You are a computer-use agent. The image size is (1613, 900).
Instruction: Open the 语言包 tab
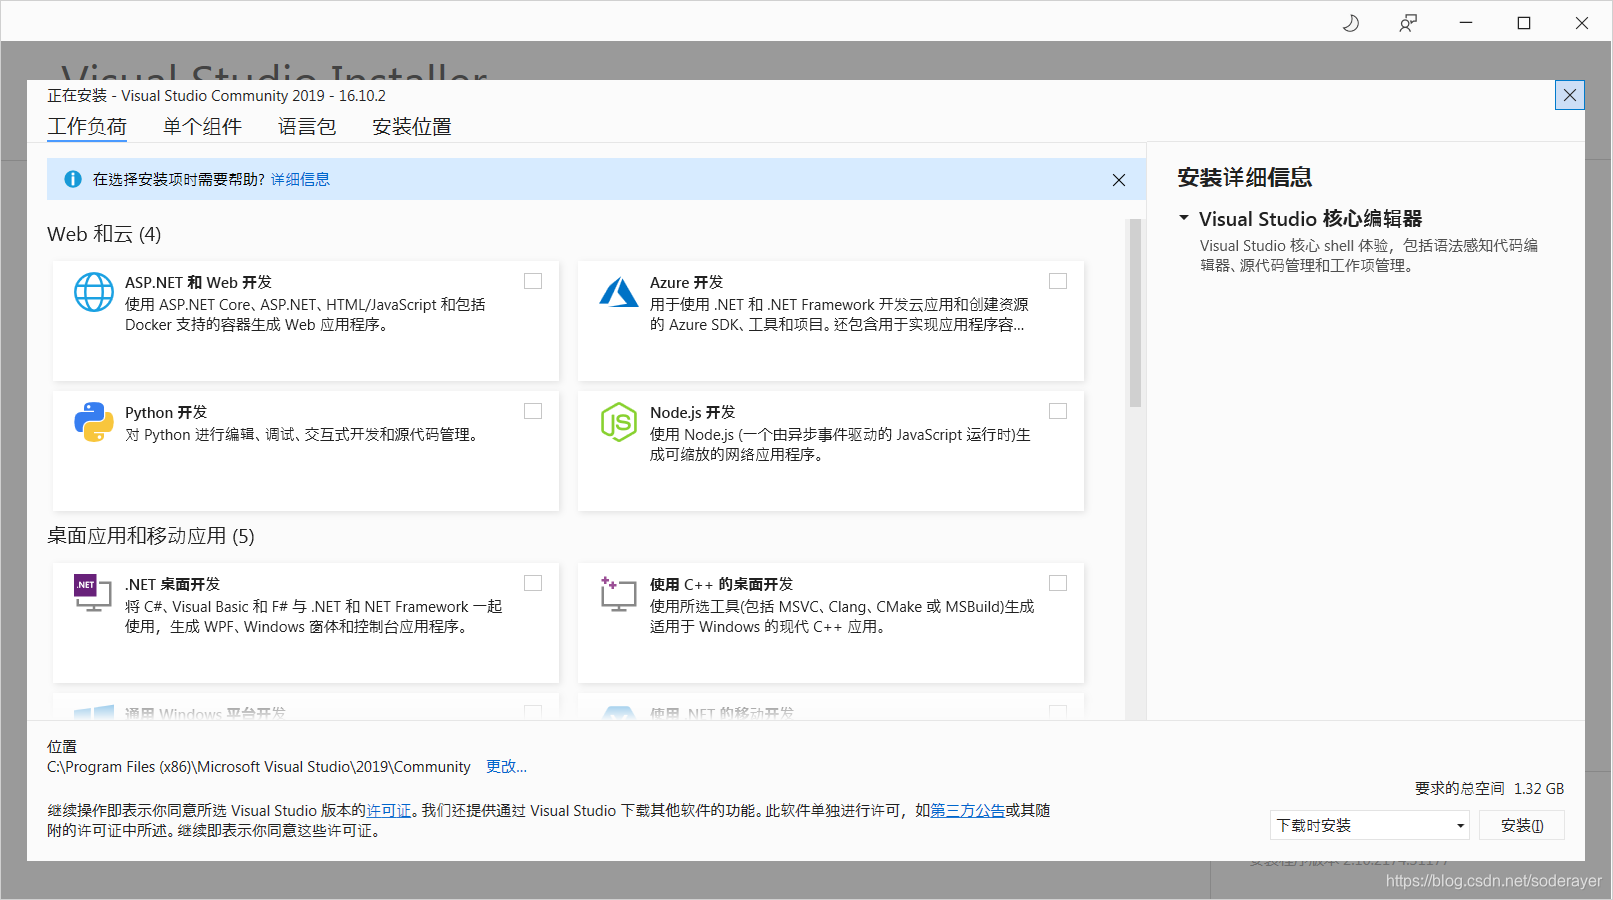[307, 127]
